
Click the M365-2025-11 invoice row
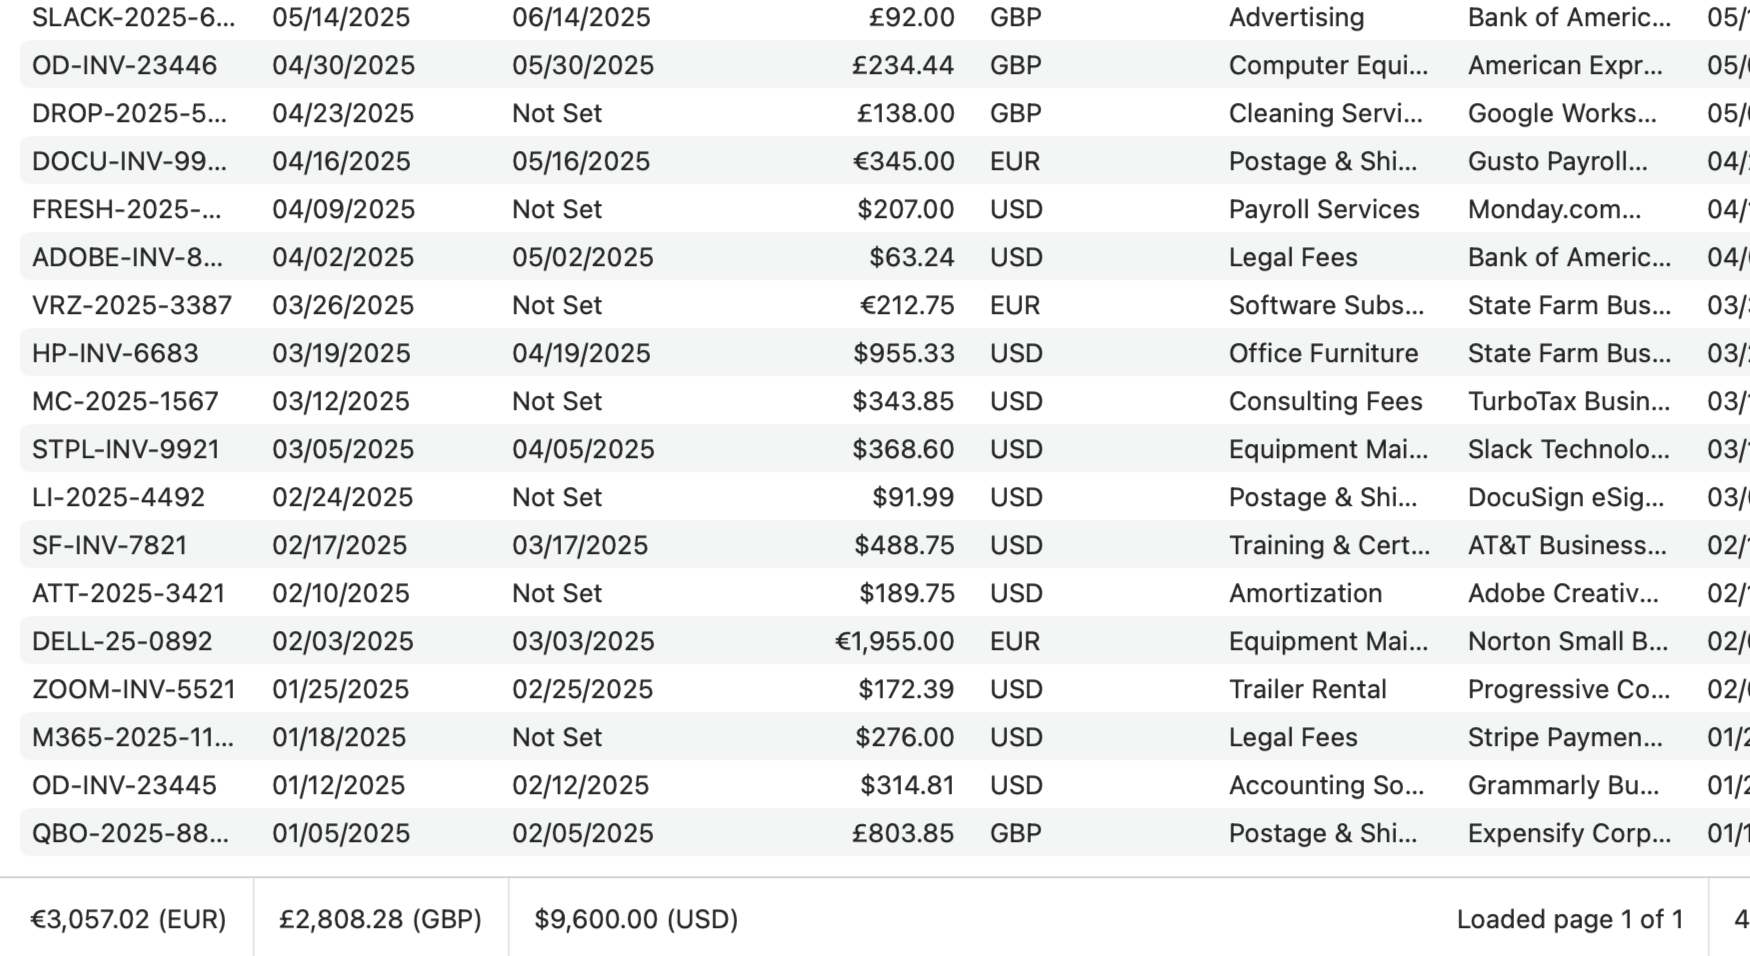[127, 737]
